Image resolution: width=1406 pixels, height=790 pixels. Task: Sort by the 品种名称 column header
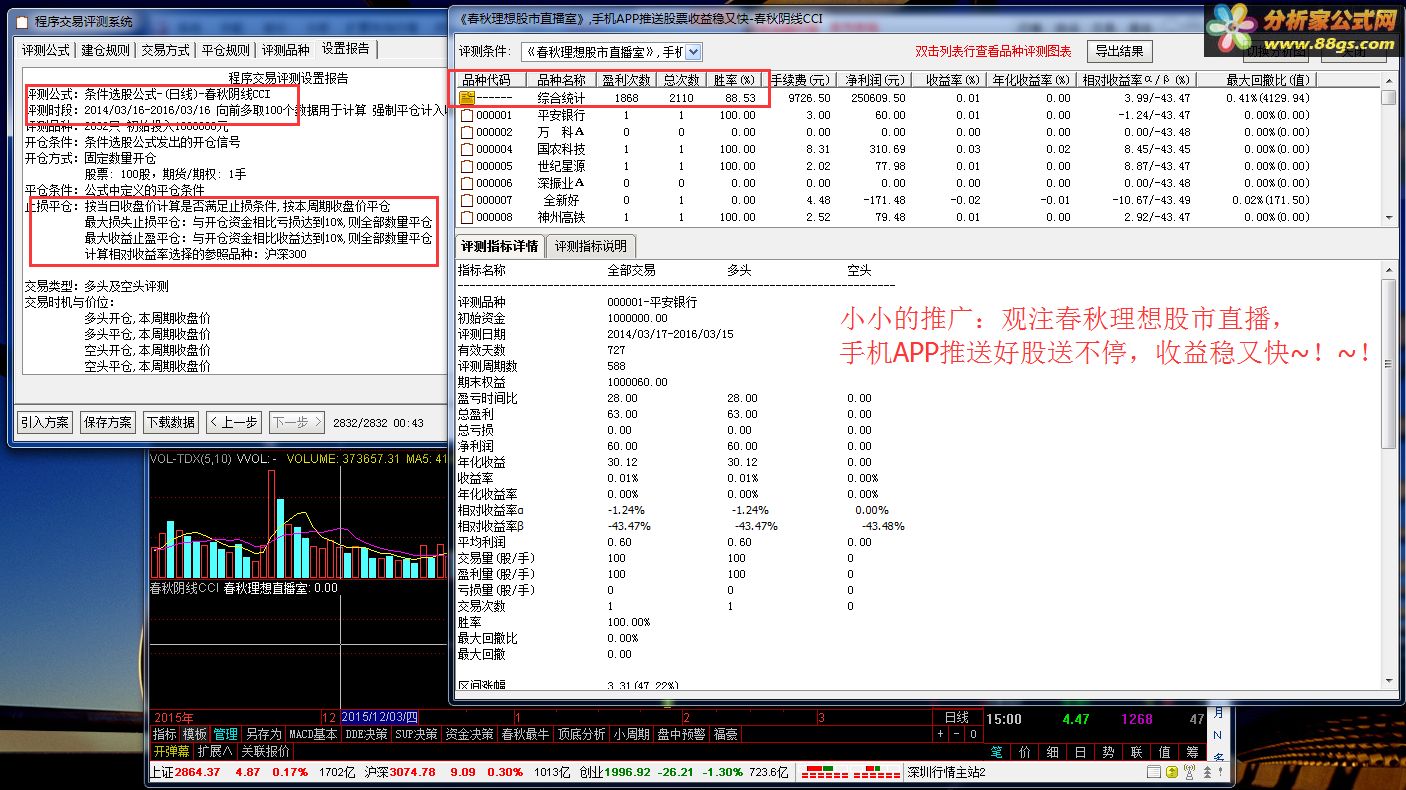coord(561,80)
